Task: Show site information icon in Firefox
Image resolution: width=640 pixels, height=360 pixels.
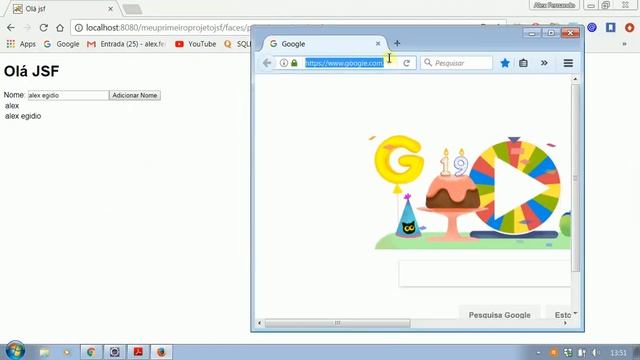Action: [284, 63]
